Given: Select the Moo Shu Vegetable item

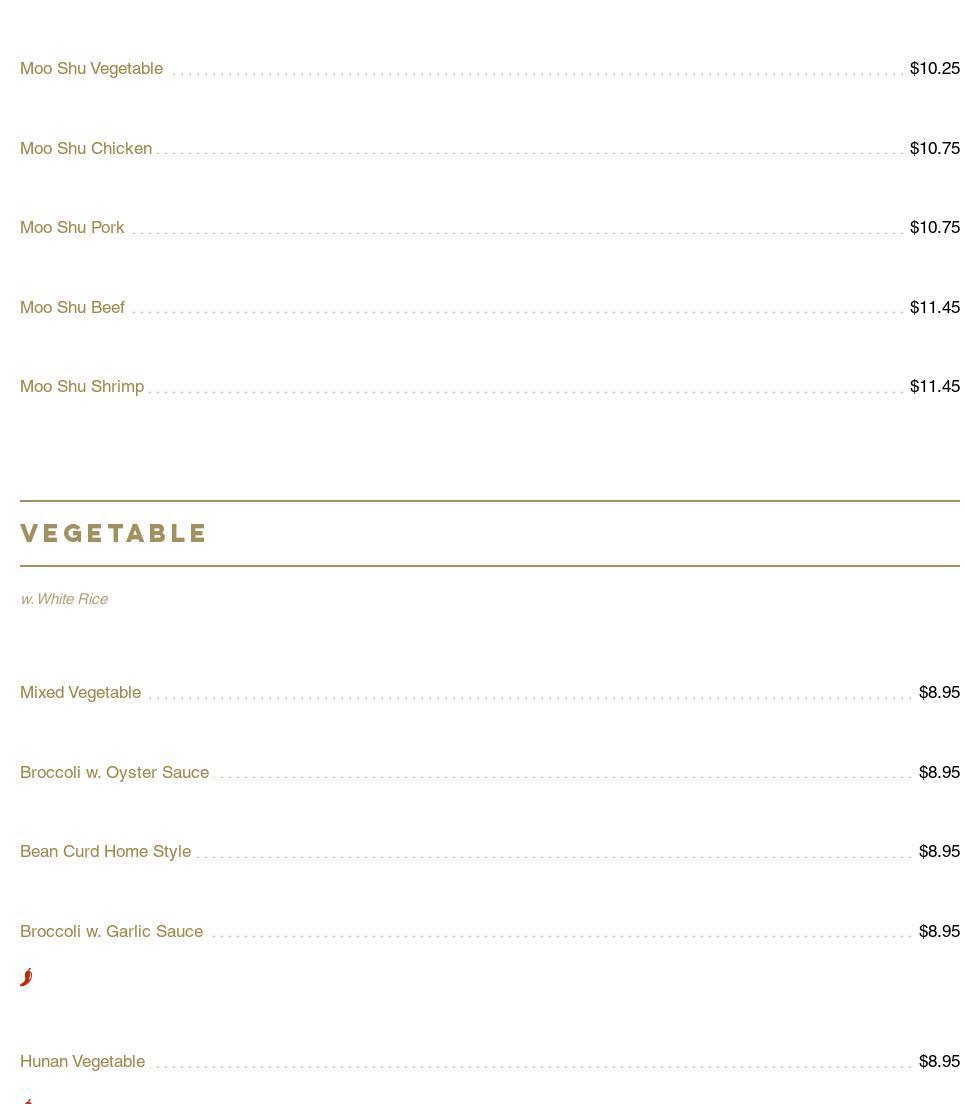Looking at the screenshot, I should point(91,68).
